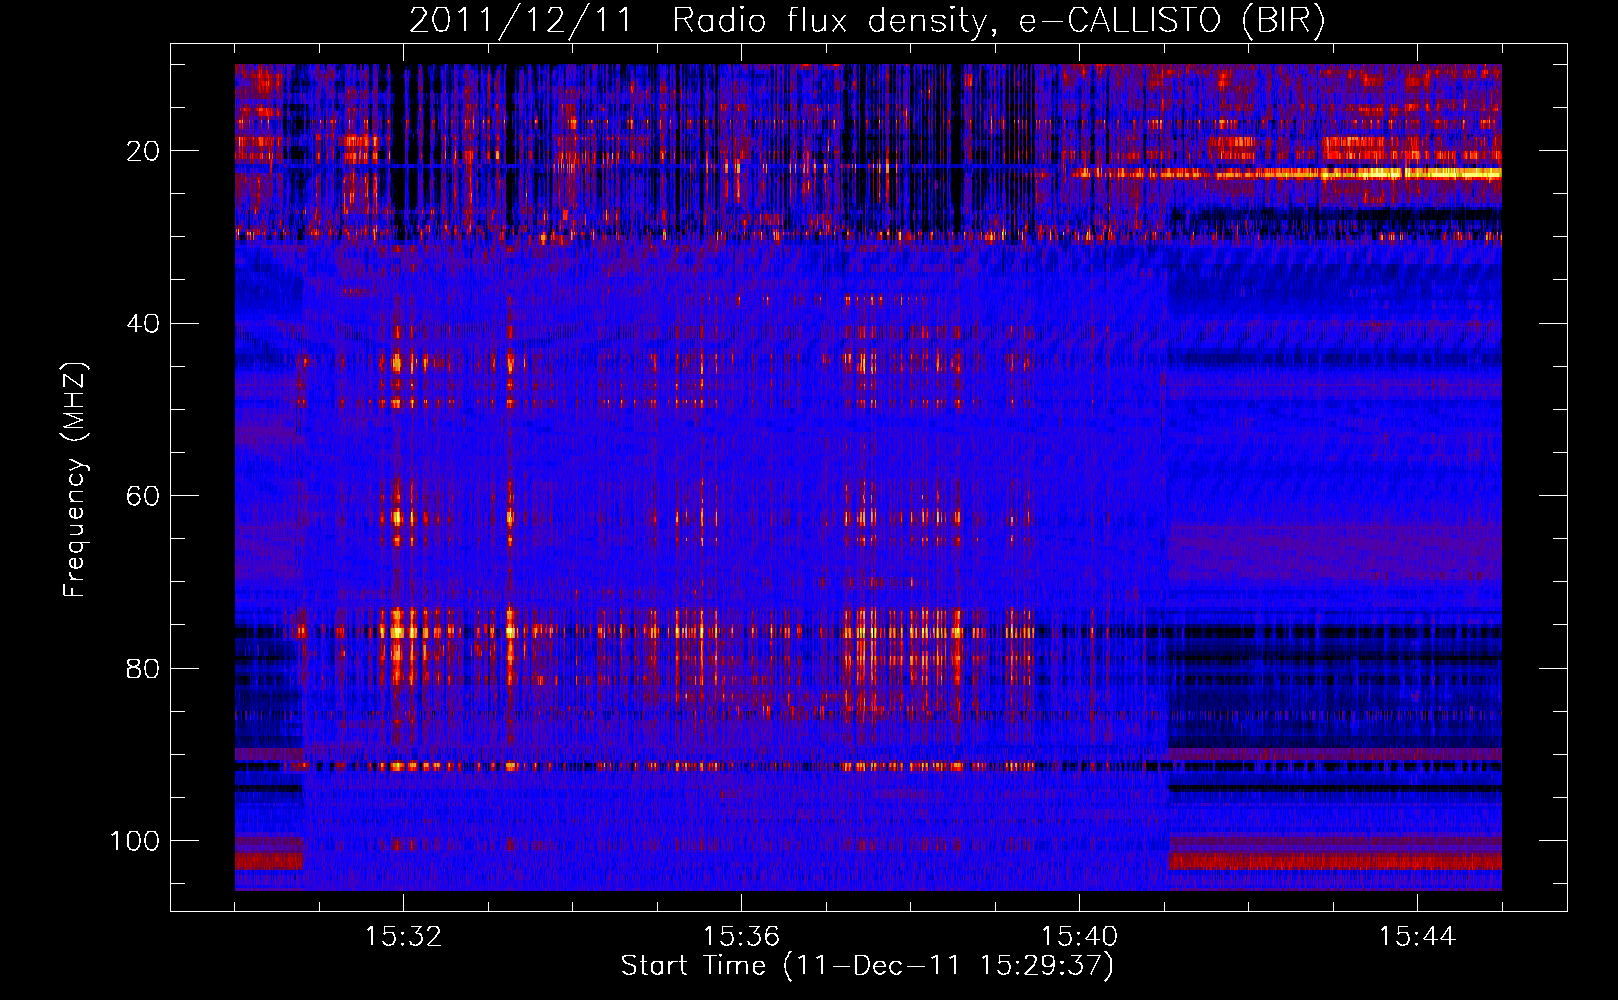Click the plot title text '2011/12/11 Radio flux density'
Image resolution: width=1618 pixels, height=1000 pixels.
pyautogui.click(x=698, y=21)
